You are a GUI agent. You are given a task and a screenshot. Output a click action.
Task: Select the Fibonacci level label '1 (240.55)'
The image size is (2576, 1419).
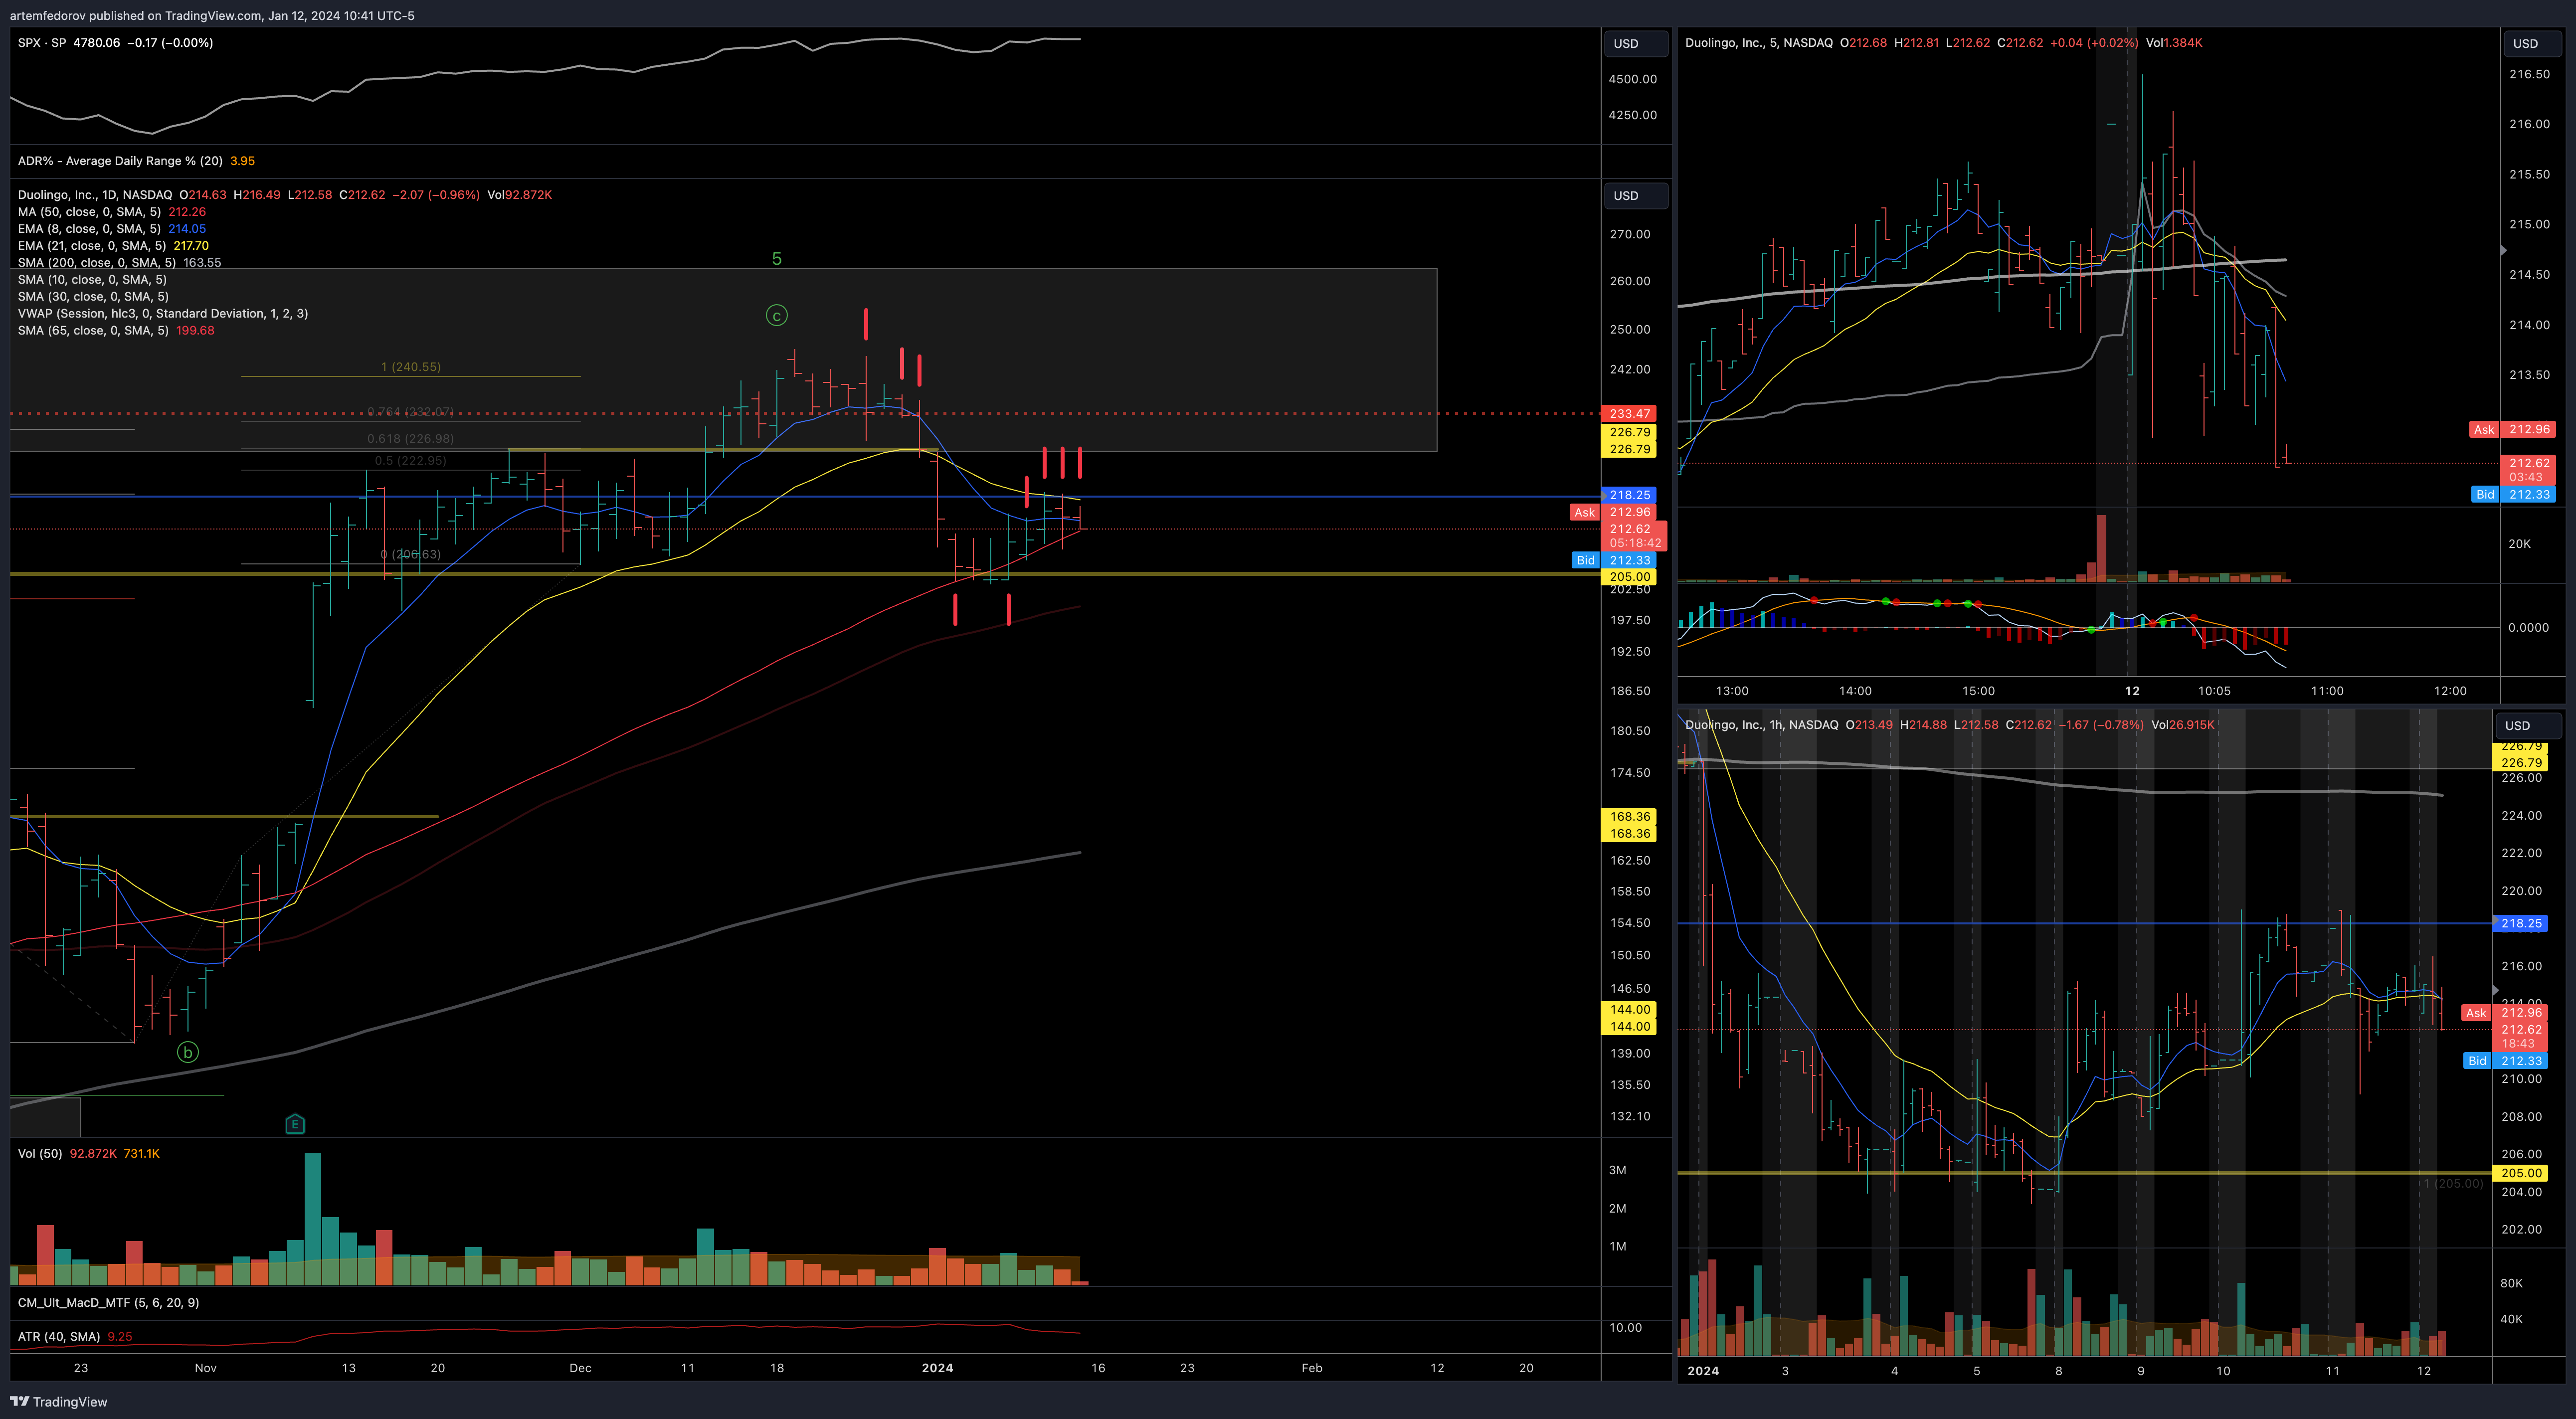(x=411, y=367)
